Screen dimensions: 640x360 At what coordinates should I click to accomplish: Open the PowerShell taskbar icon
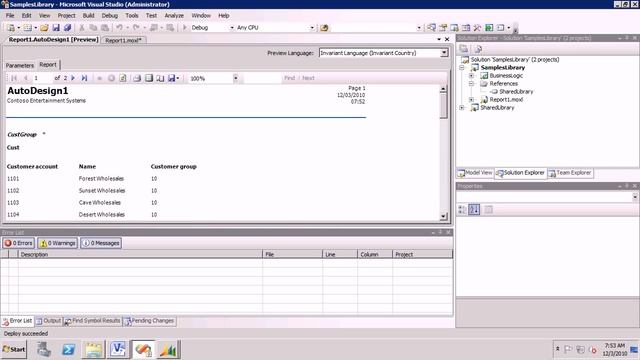pyautogui.click(x=69, y=350)
